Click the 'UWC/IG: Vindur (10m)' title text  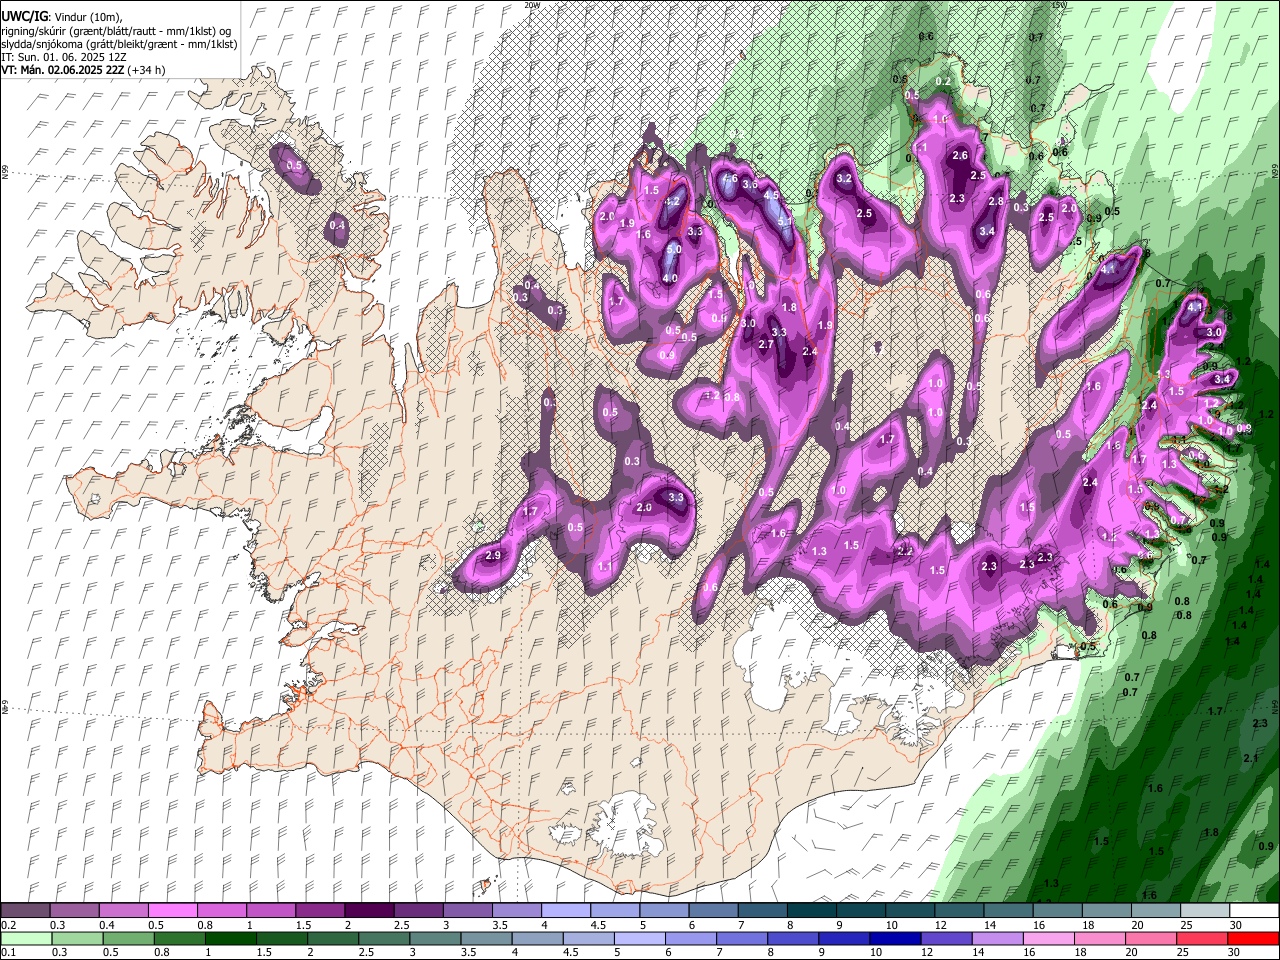pos(60,17)
